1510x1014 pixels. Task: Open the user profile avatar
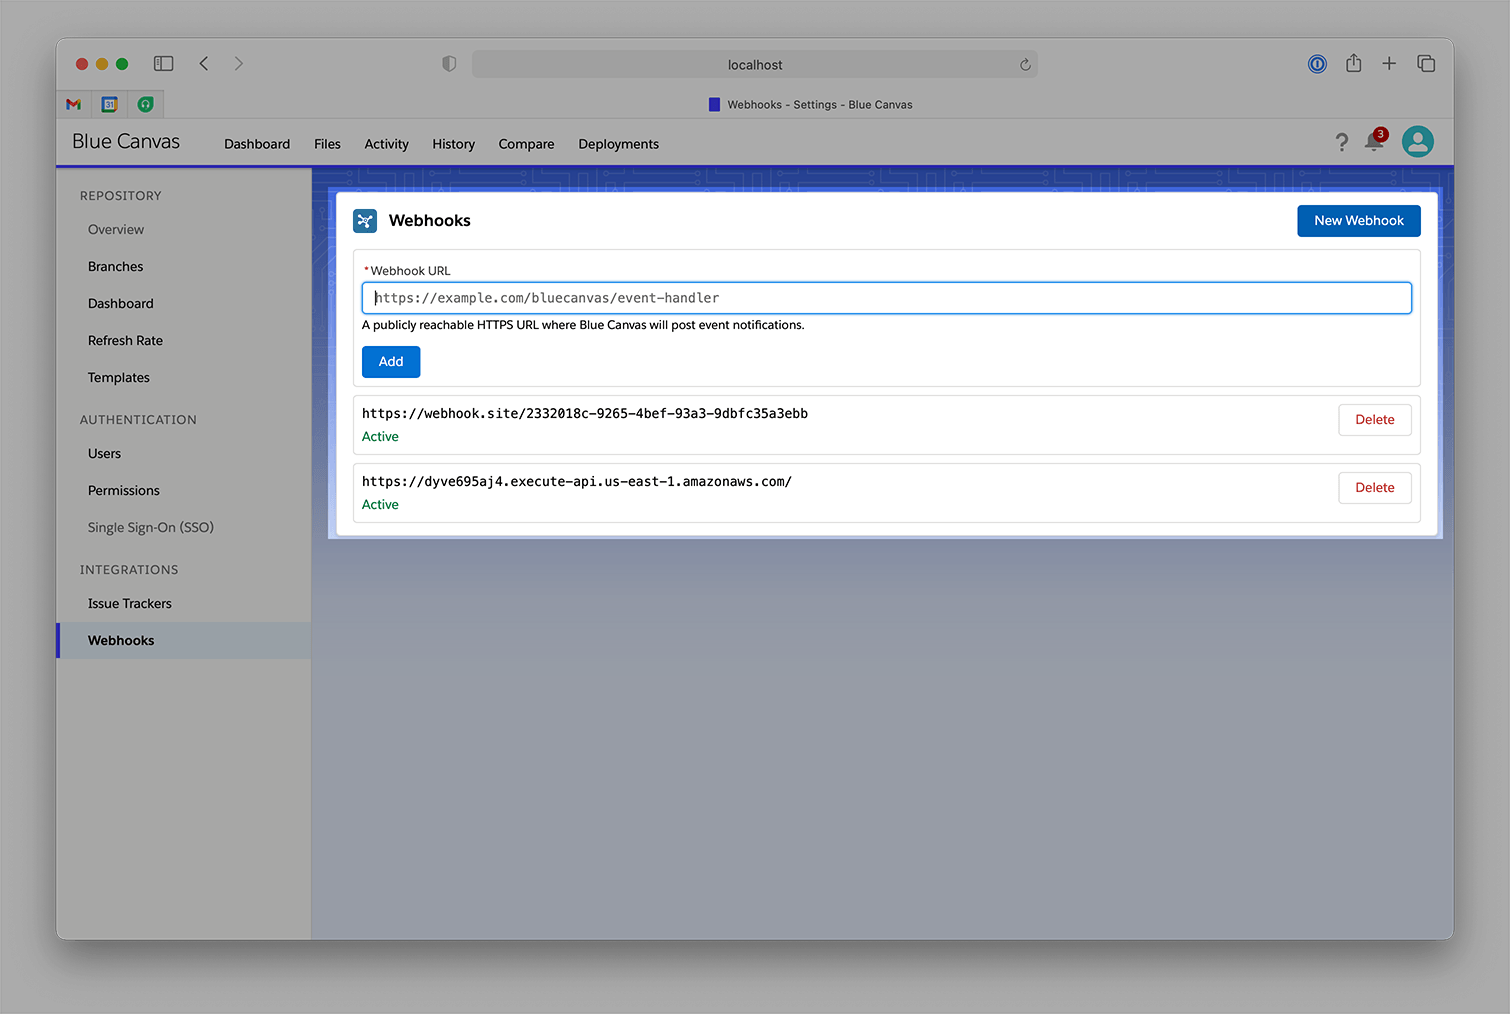1417,142
